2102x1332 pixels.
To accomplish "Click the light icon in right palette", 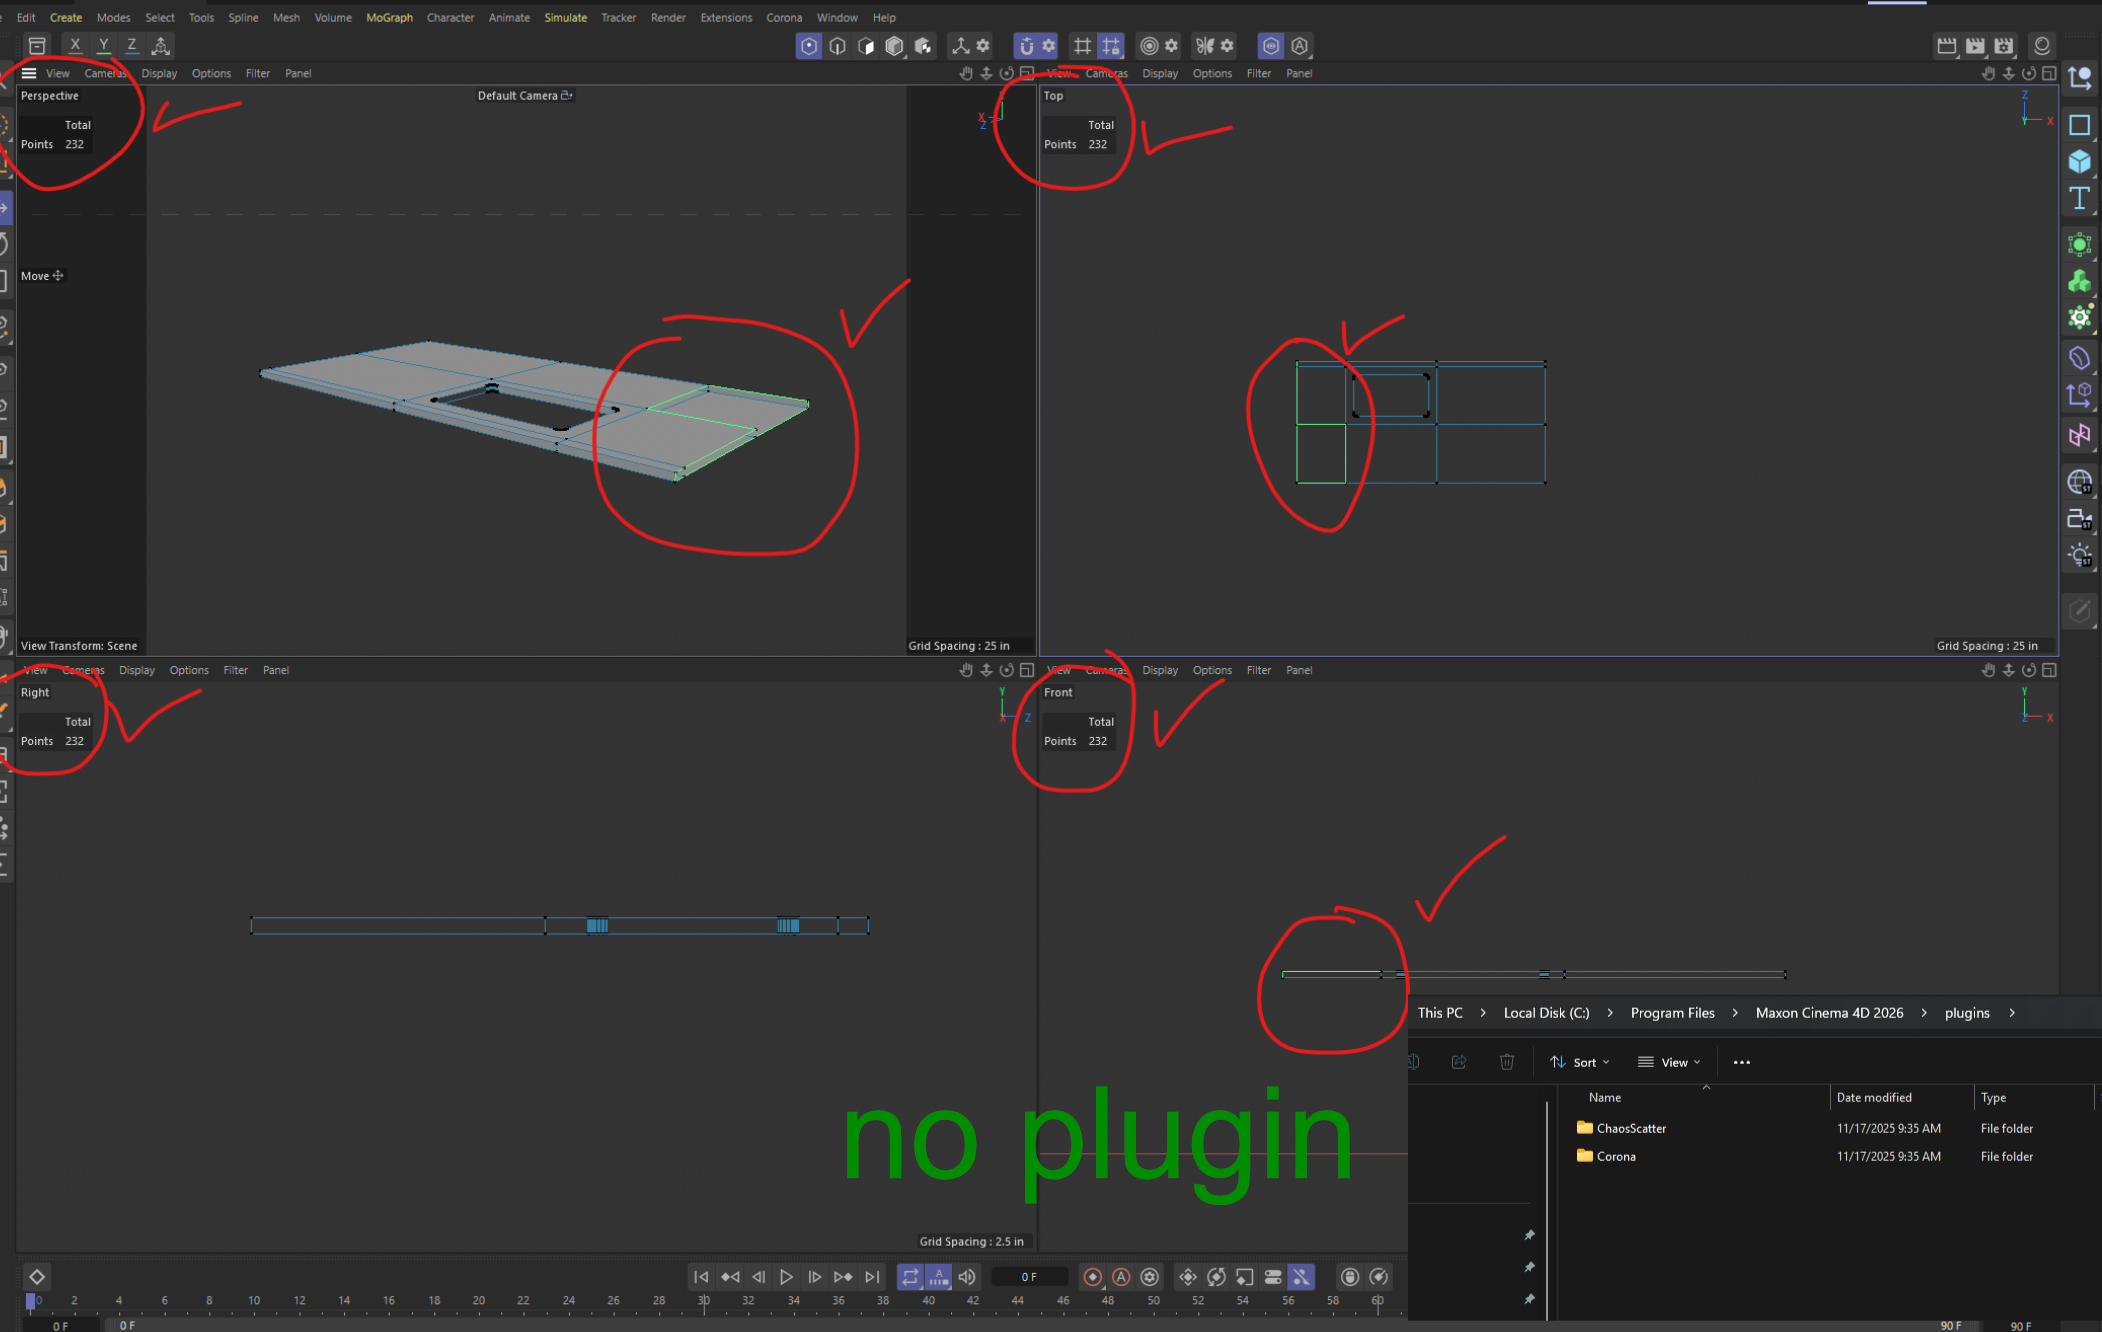I will tap(2080, 556).
